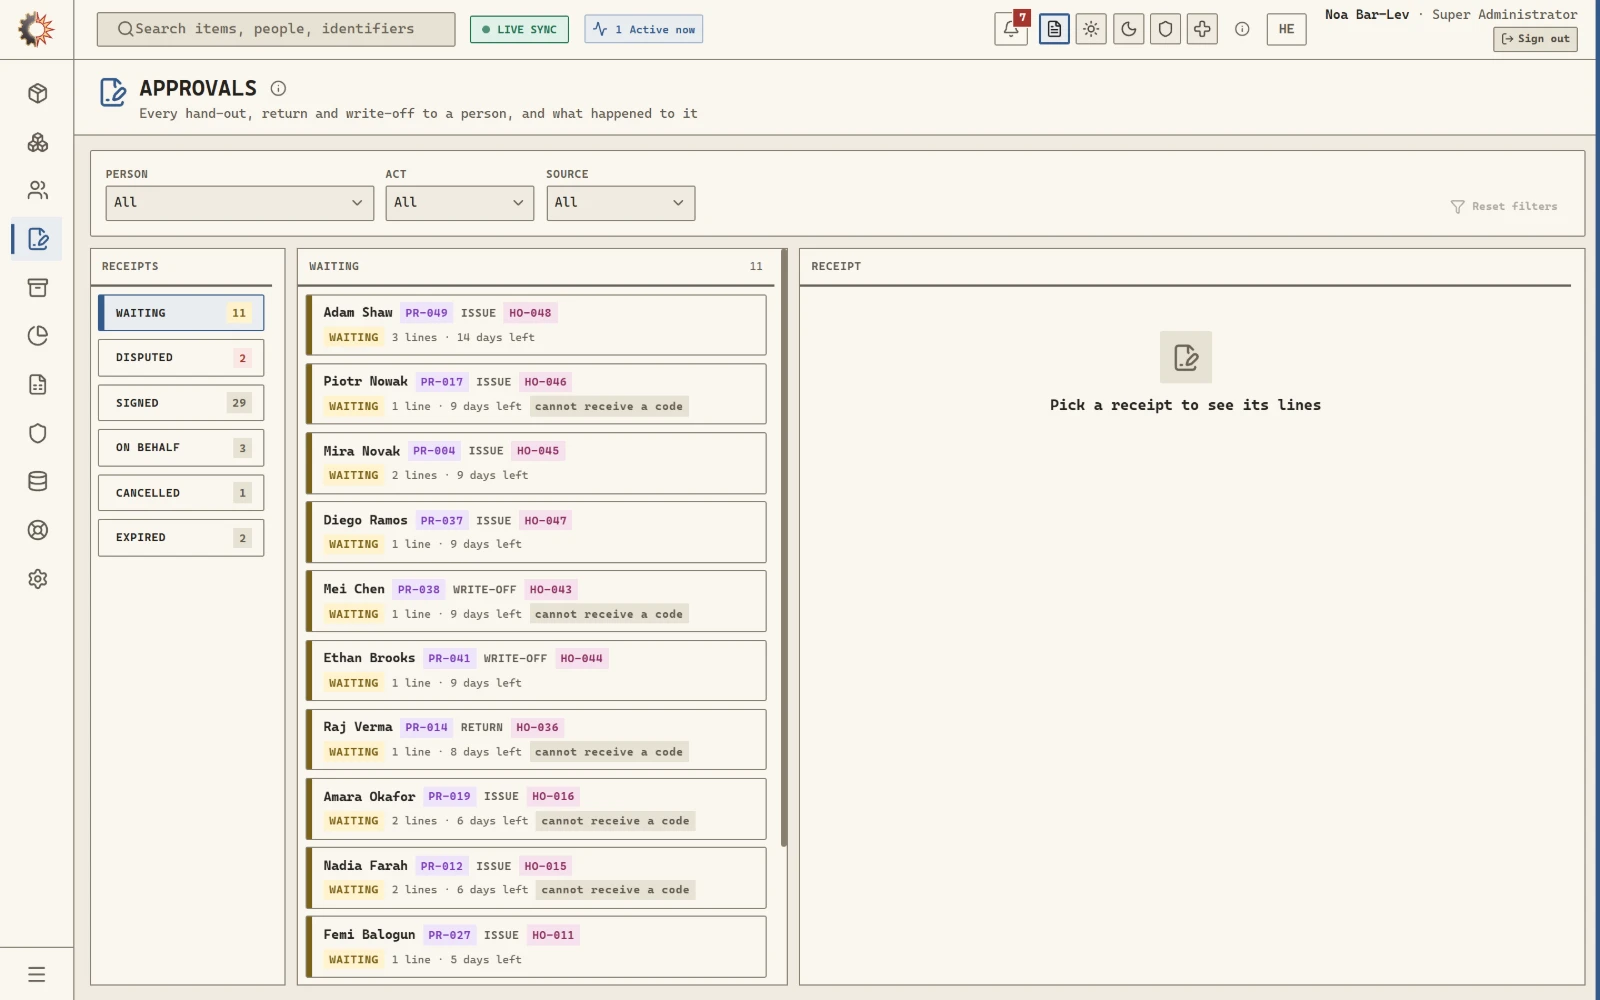The width and height of the screenshot is (1600, 1000).
Task: Click Reset filters link
Action: (1504, 206)
